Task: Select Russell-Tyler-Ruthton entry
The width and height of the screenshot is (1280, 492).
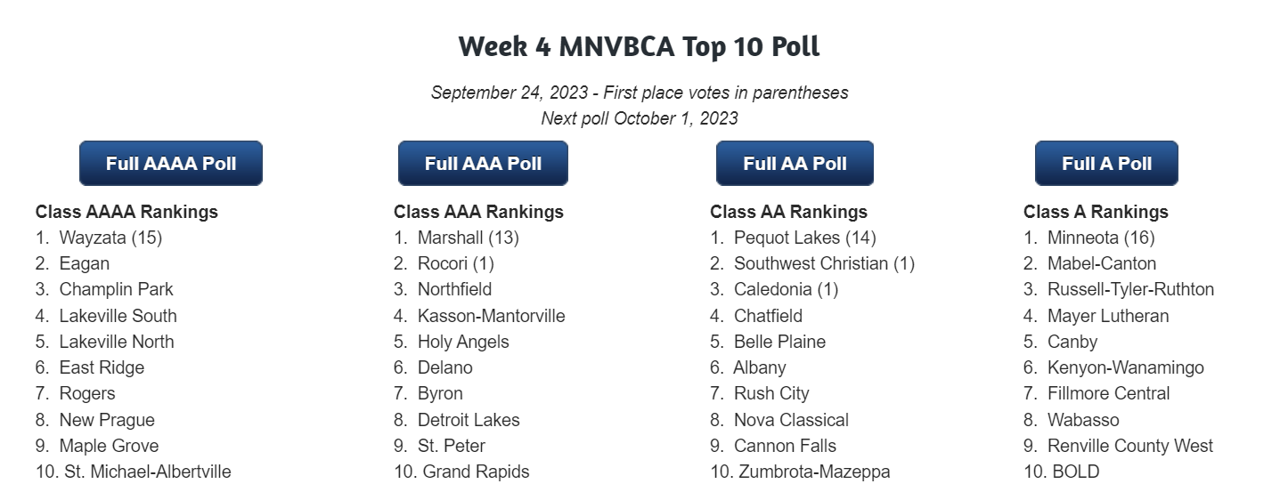Action: [1130, 290]
